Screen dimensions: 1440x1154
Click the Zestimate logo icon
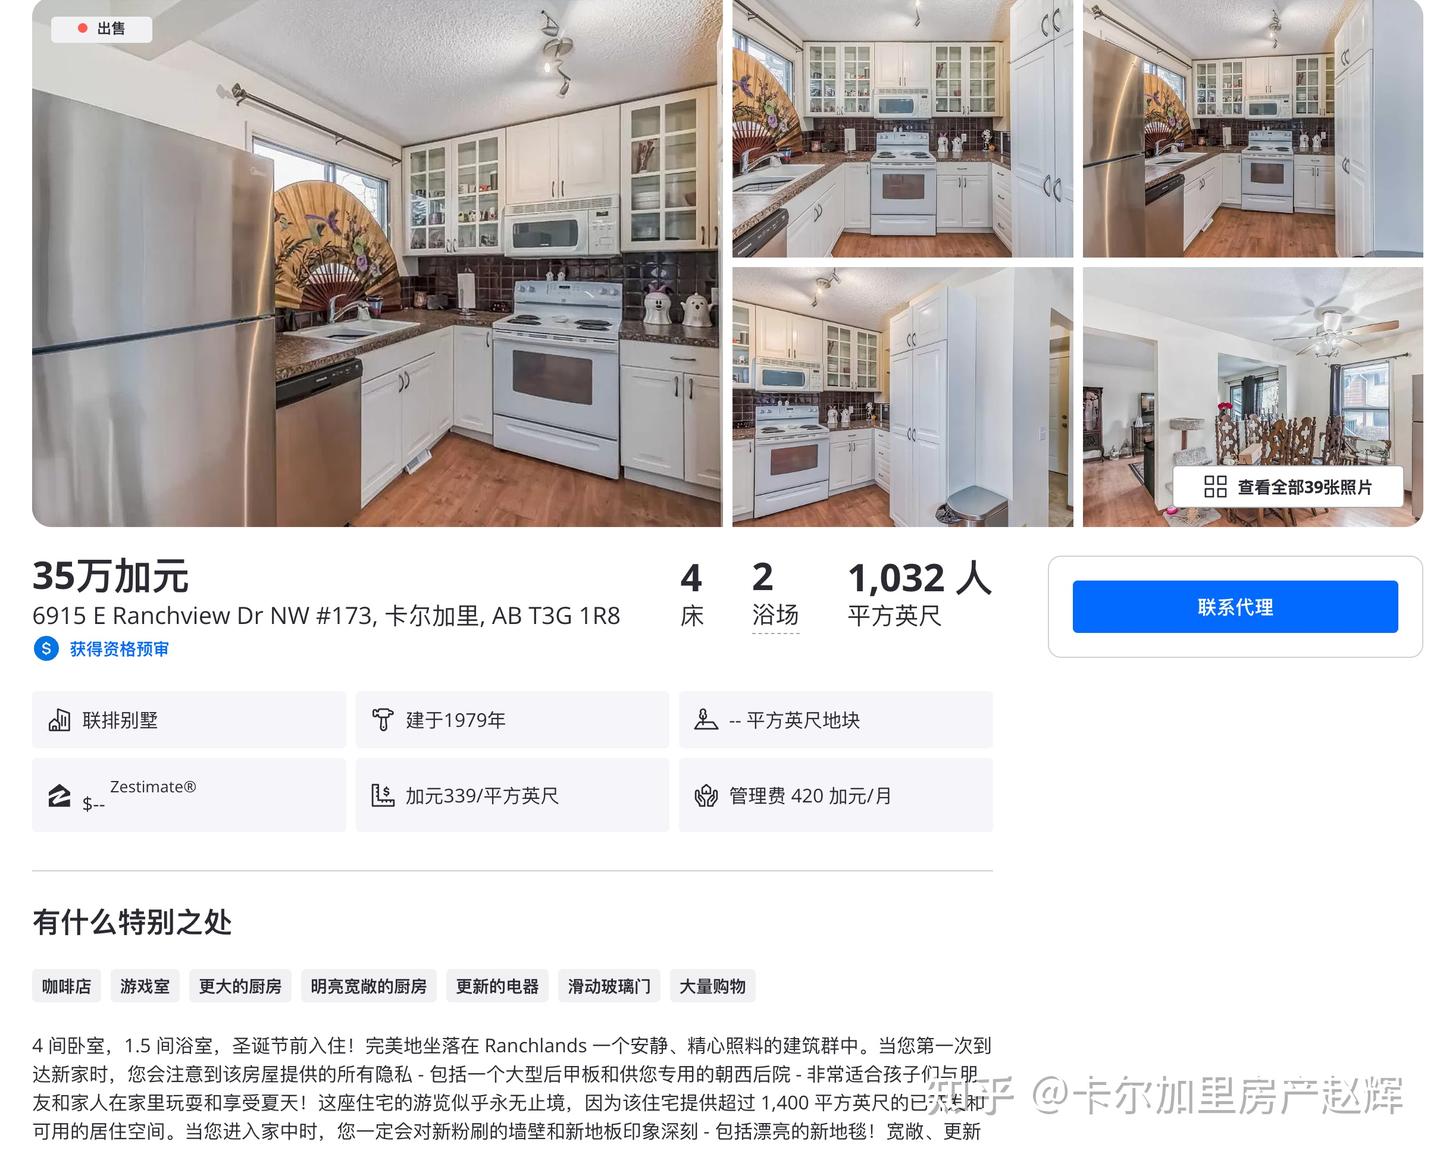coord(59,796)
